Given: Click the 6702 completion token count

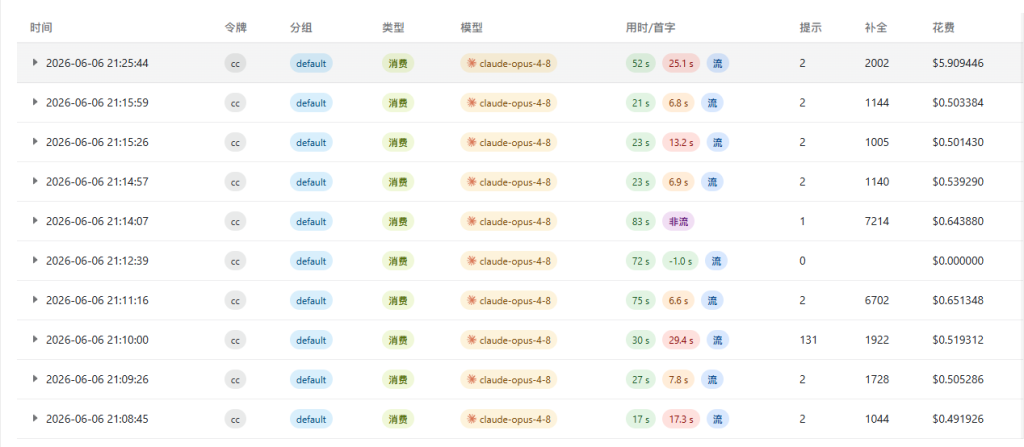Looking at the screenshot, I should [x=876, y=301].
